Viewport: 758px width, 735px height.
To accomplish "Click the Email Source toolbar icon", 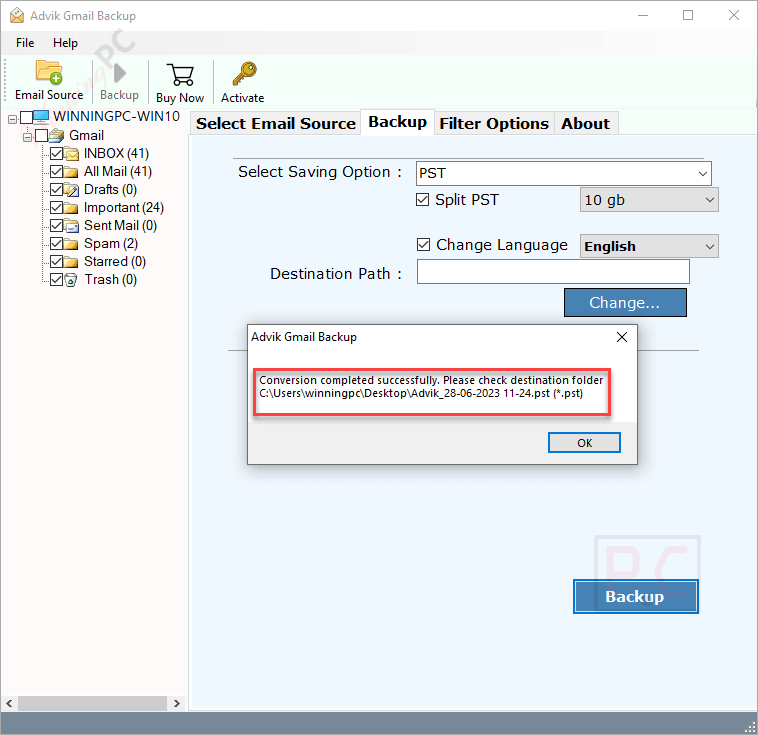I will point(49,73).
